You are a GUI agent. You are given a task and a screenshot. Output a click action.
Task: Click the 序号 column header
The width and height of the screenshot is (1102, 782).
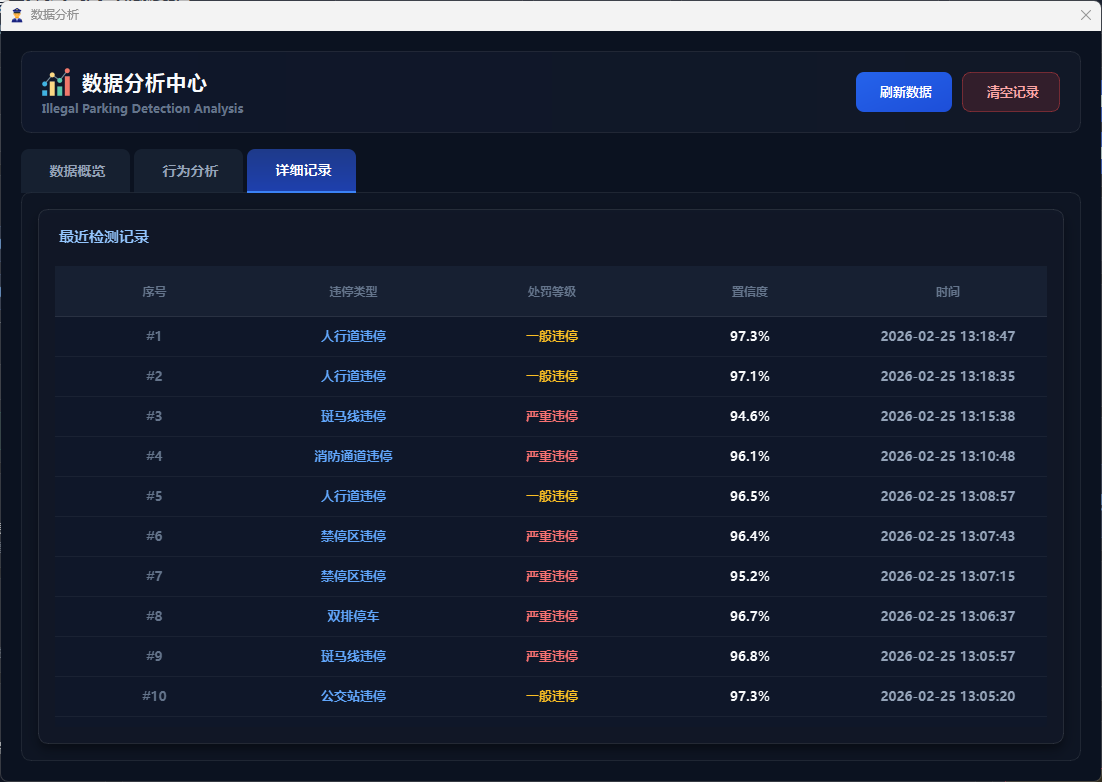154,292
